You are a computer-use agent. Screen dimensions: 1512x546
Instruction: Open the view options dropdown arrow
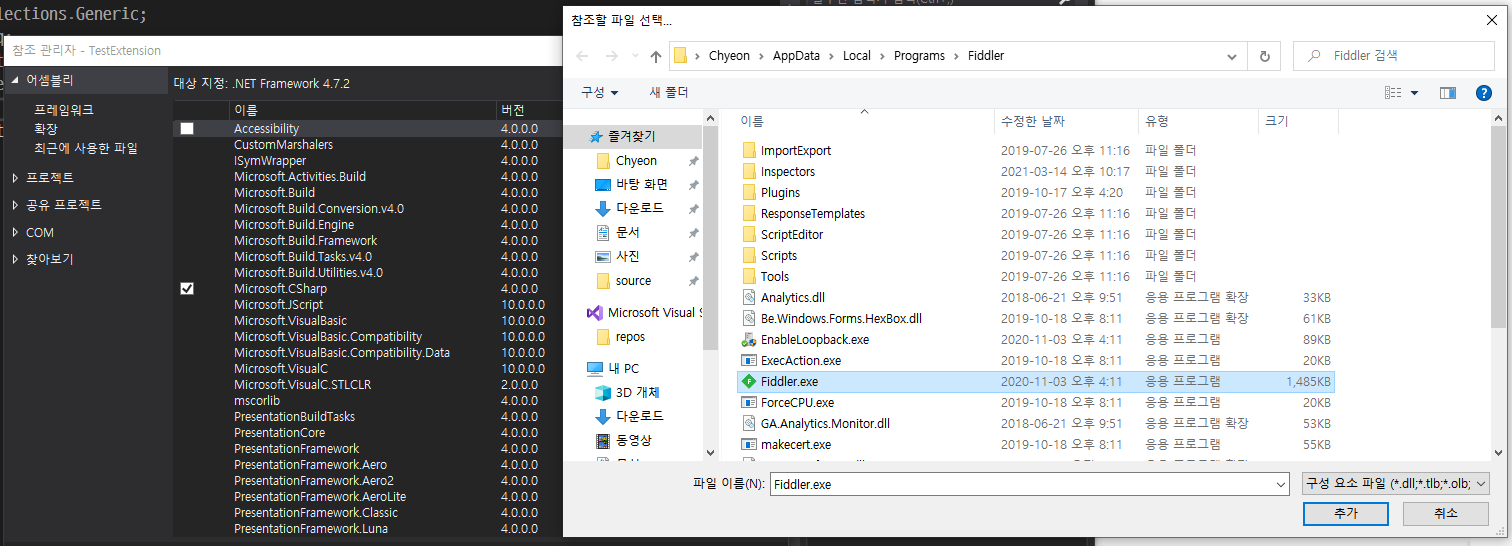1414,93
